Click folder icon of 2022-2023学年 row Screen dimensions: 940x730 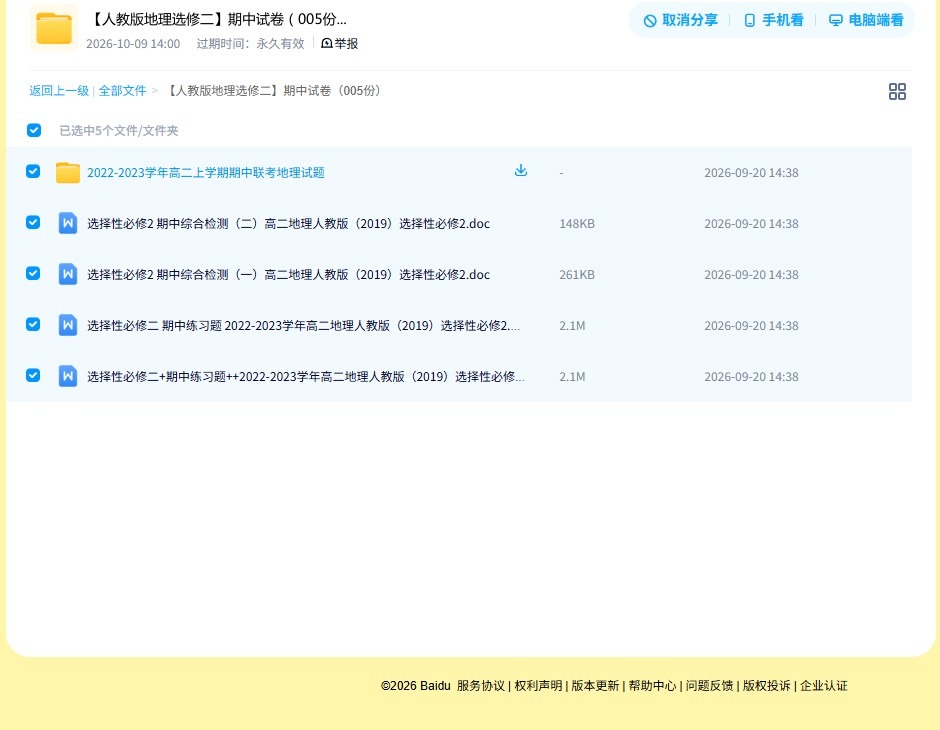[68, 173]
